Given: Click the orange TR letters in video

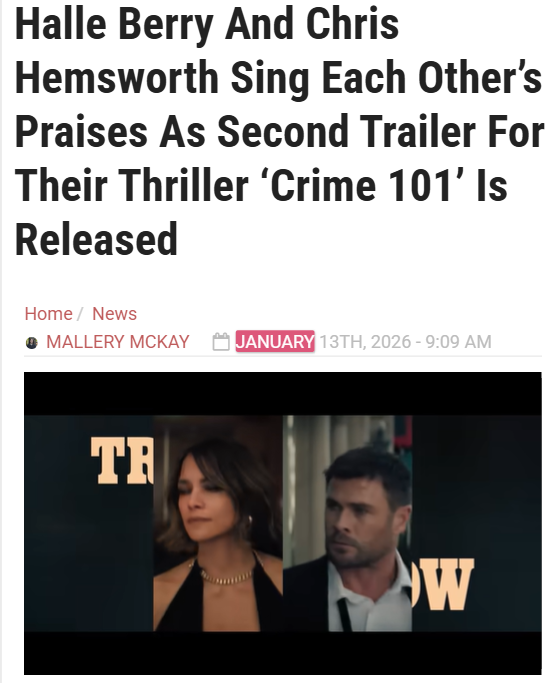Looking at the screenshot, I should 122,461.
